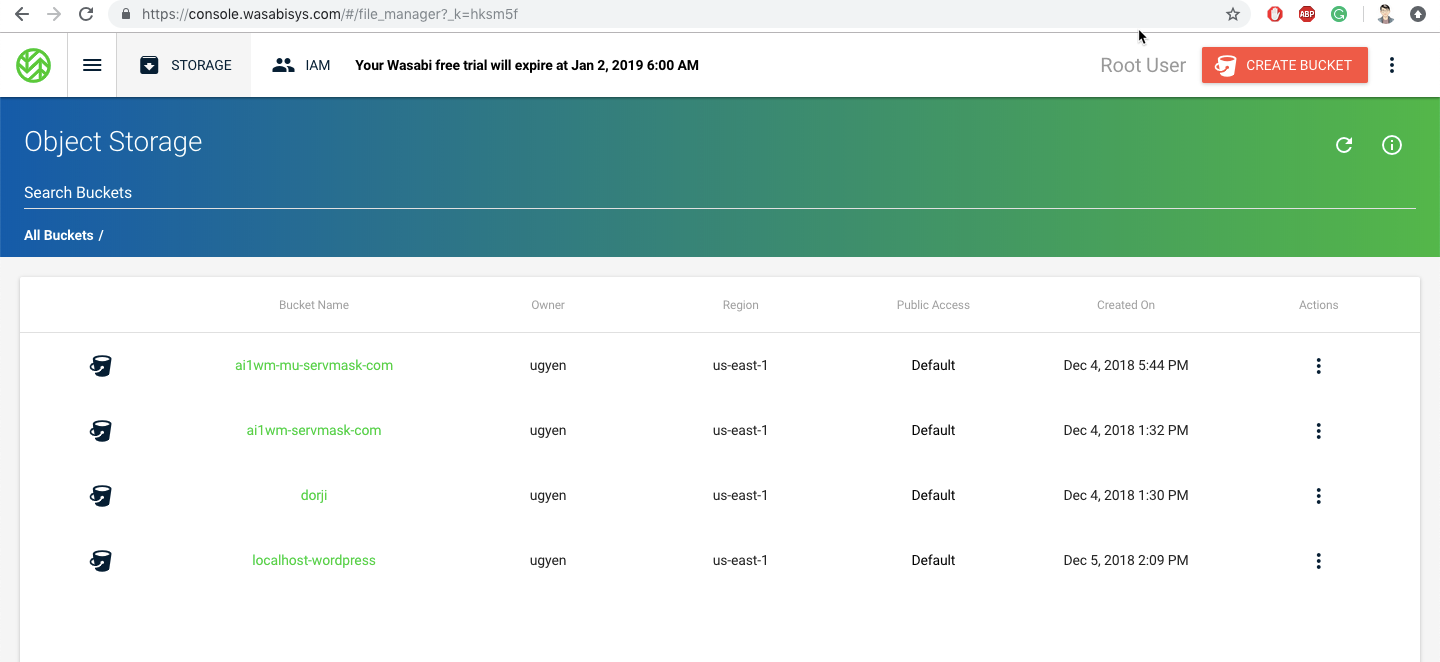1440x662 pixels.
Task: Click the Create Bucket button
Action: (1284, 65)
